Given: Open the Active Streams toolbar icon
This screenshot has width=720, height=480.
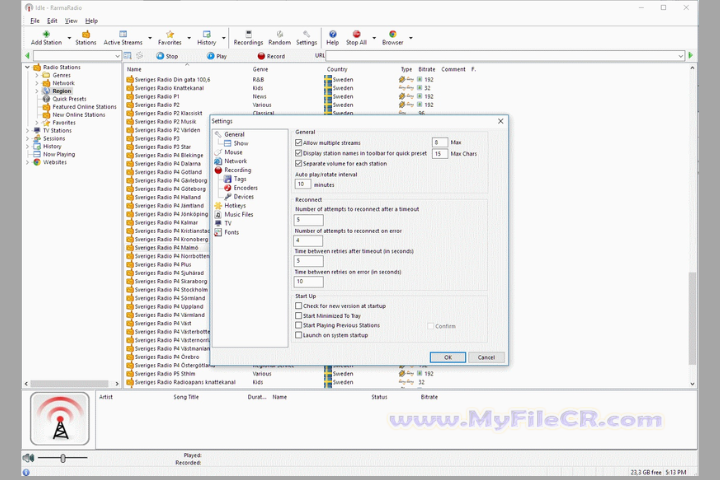Looking at the screenshot, I should pyautogui.click(x=123, y=38).
